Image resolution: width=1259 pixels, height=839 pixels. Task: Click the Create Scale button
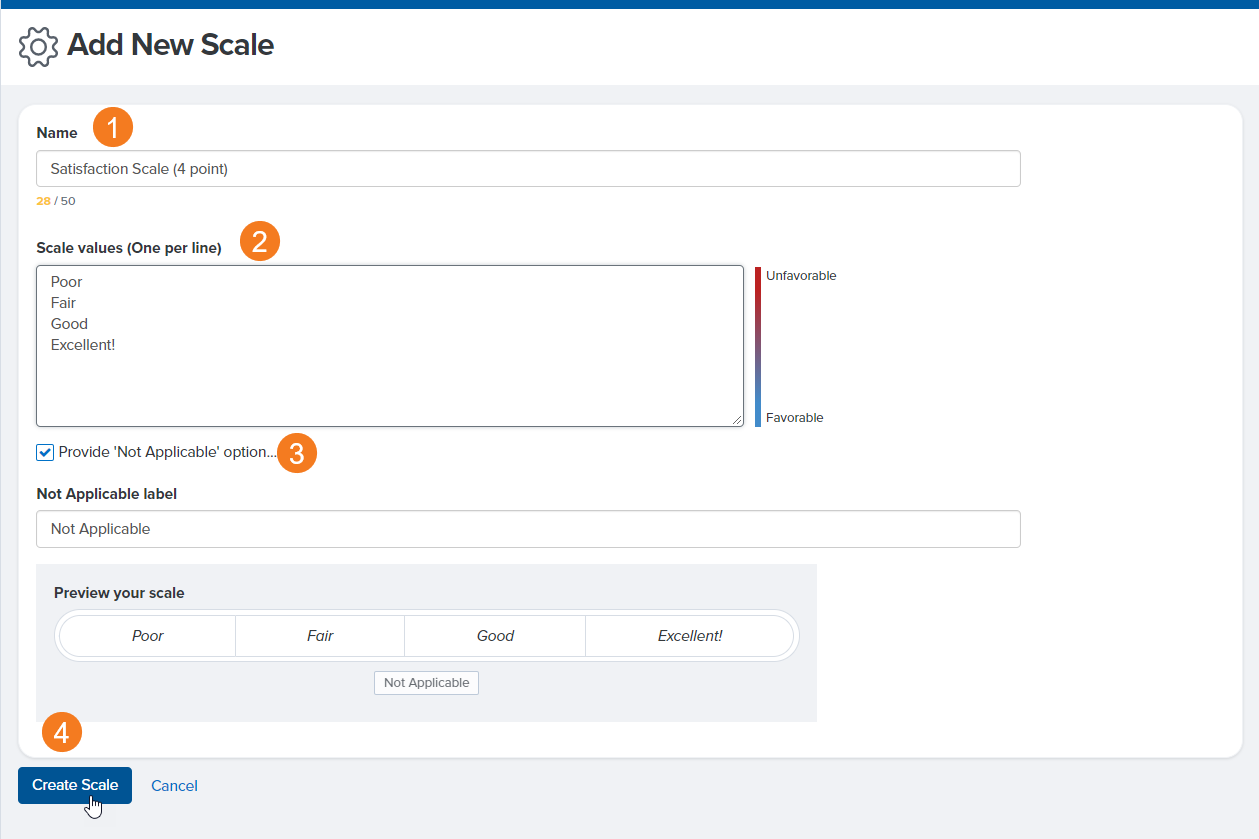(x=74, y=785)
